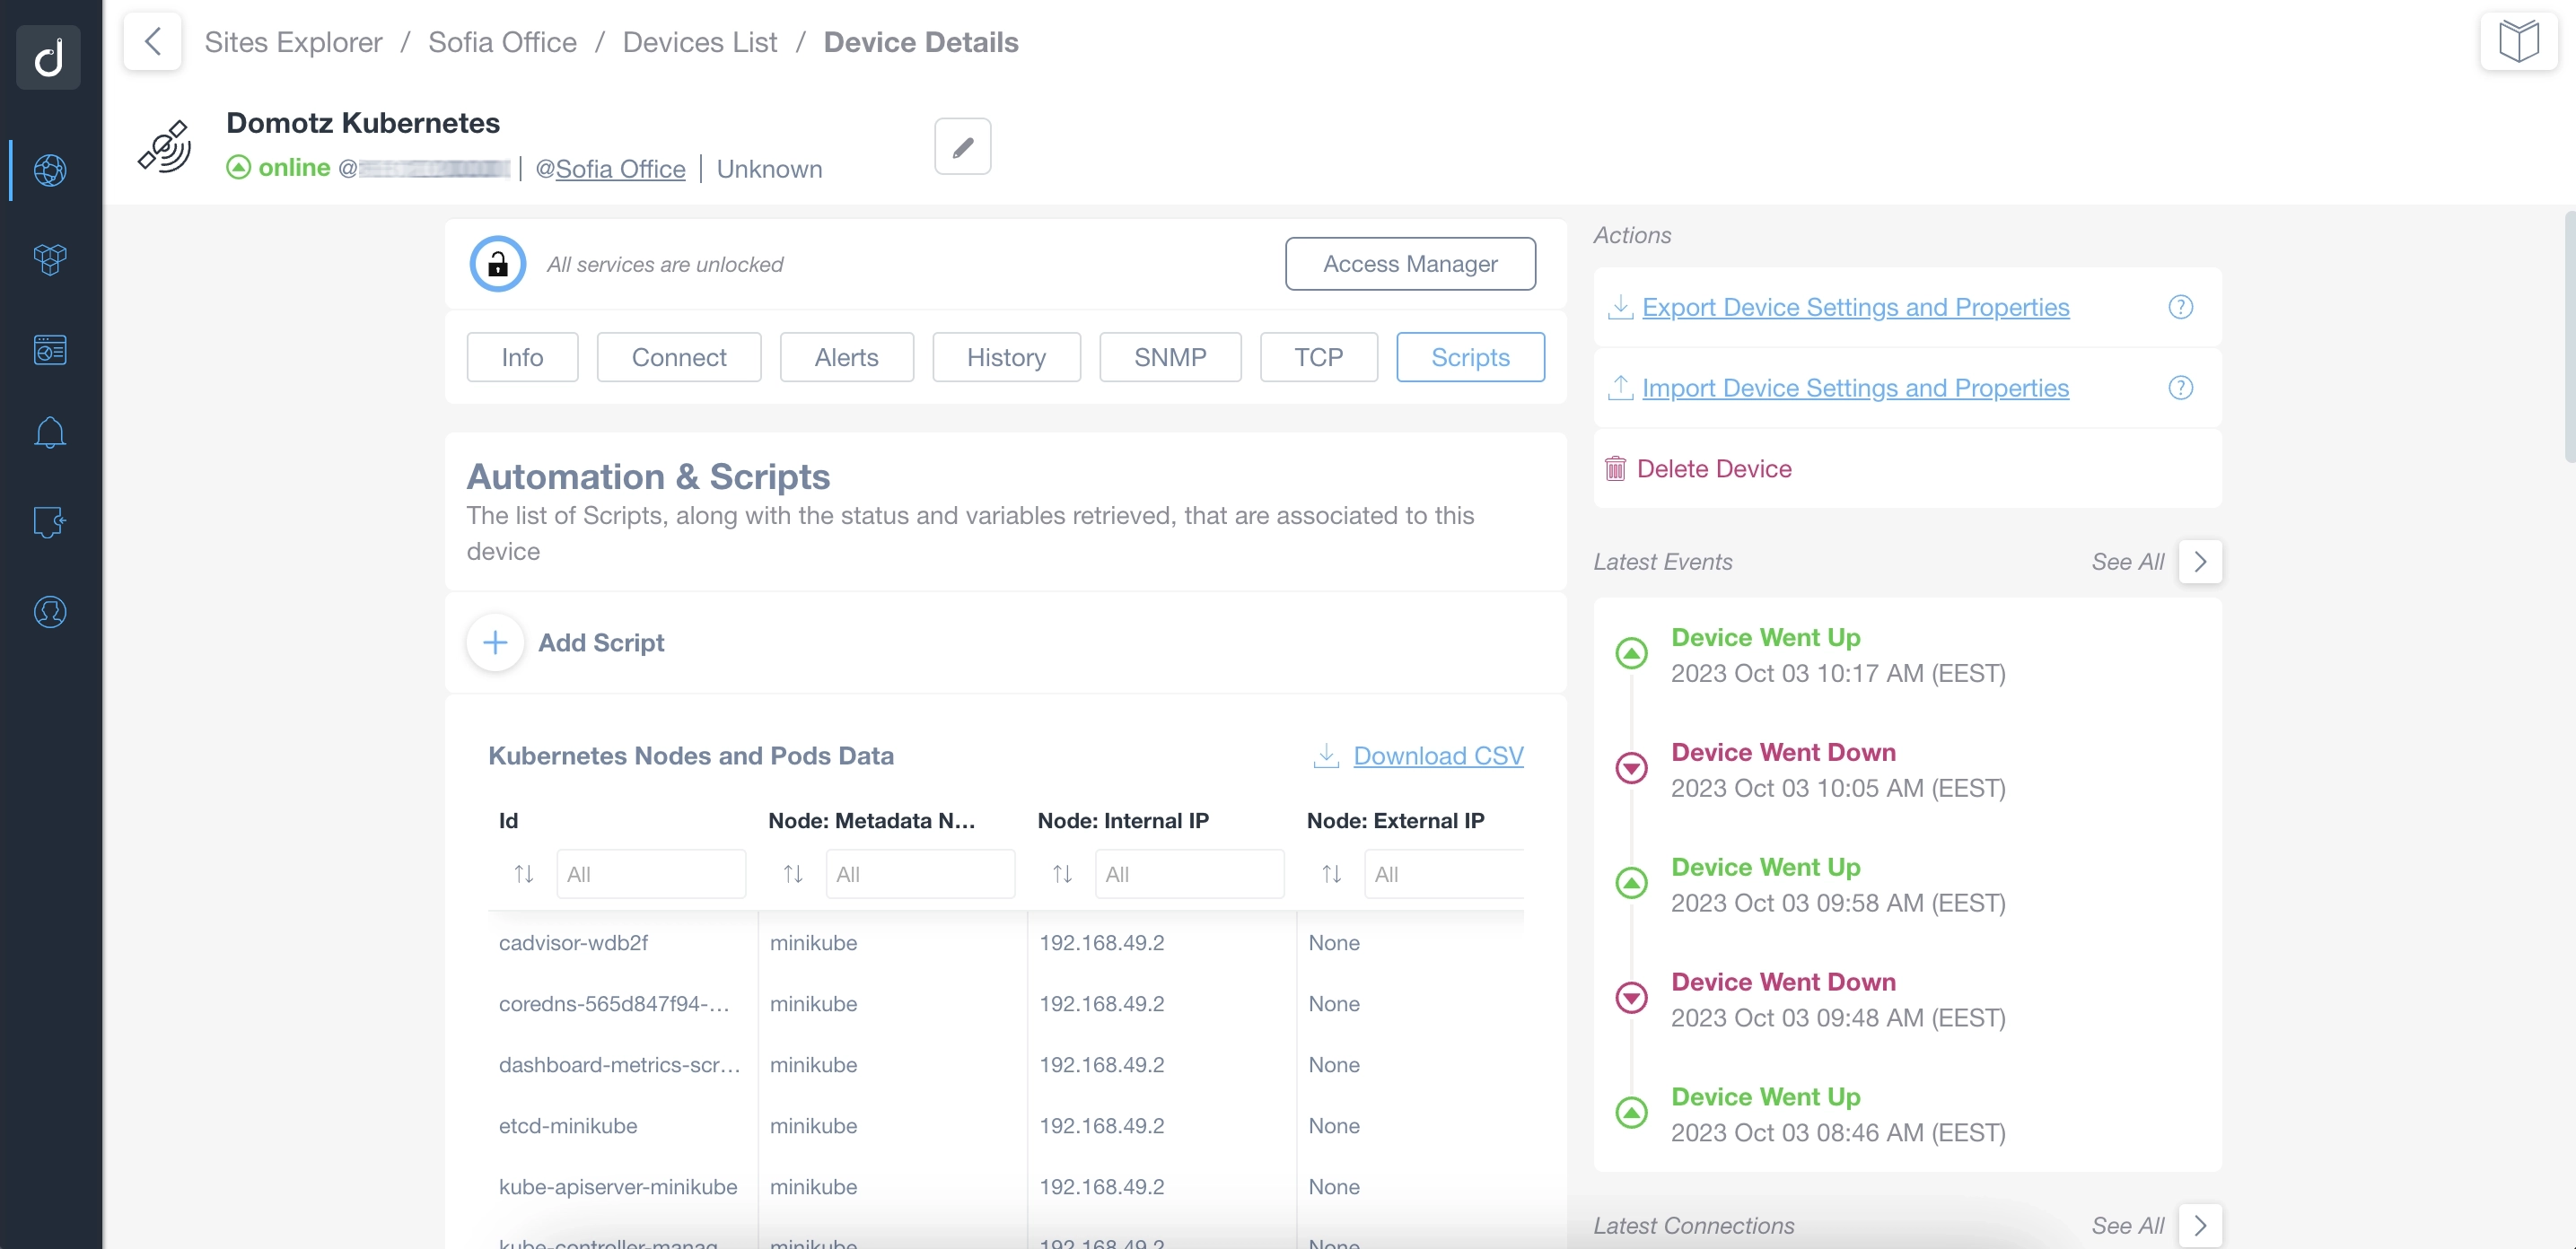Select the etcd-minikube row
This screenshot has height=1249, width=2576.
[1006, 1126]
